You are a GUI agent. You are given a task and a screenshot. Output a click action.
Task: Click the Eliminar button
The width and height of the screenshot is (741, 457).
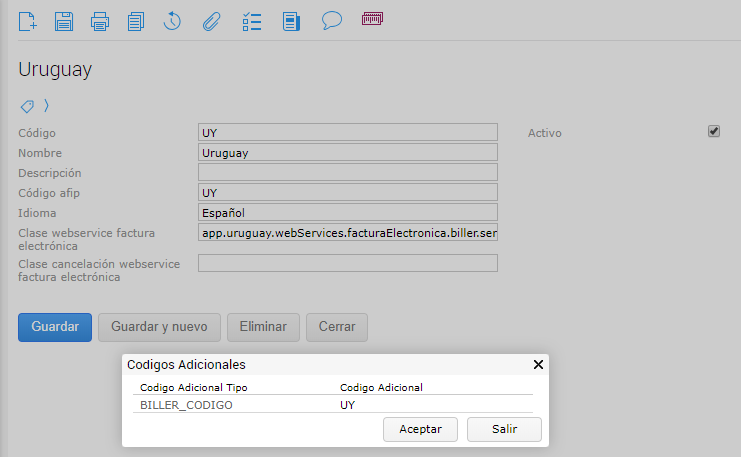[263, 327]
